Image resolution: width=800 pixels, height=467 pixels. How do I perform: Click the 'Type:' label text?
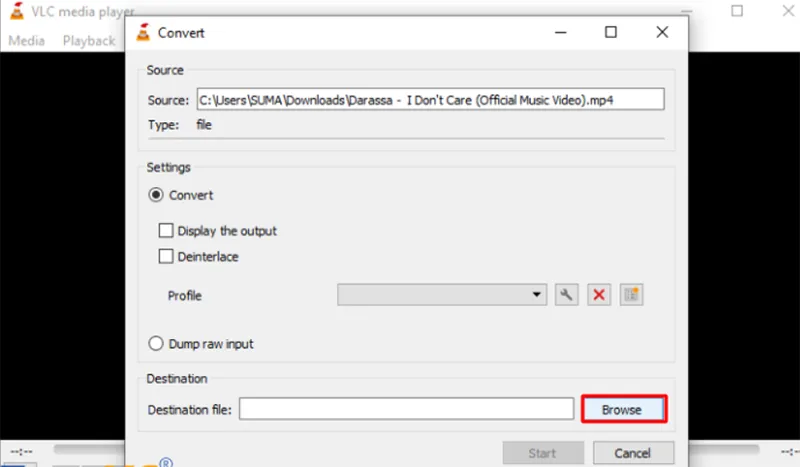click(163, 125)
